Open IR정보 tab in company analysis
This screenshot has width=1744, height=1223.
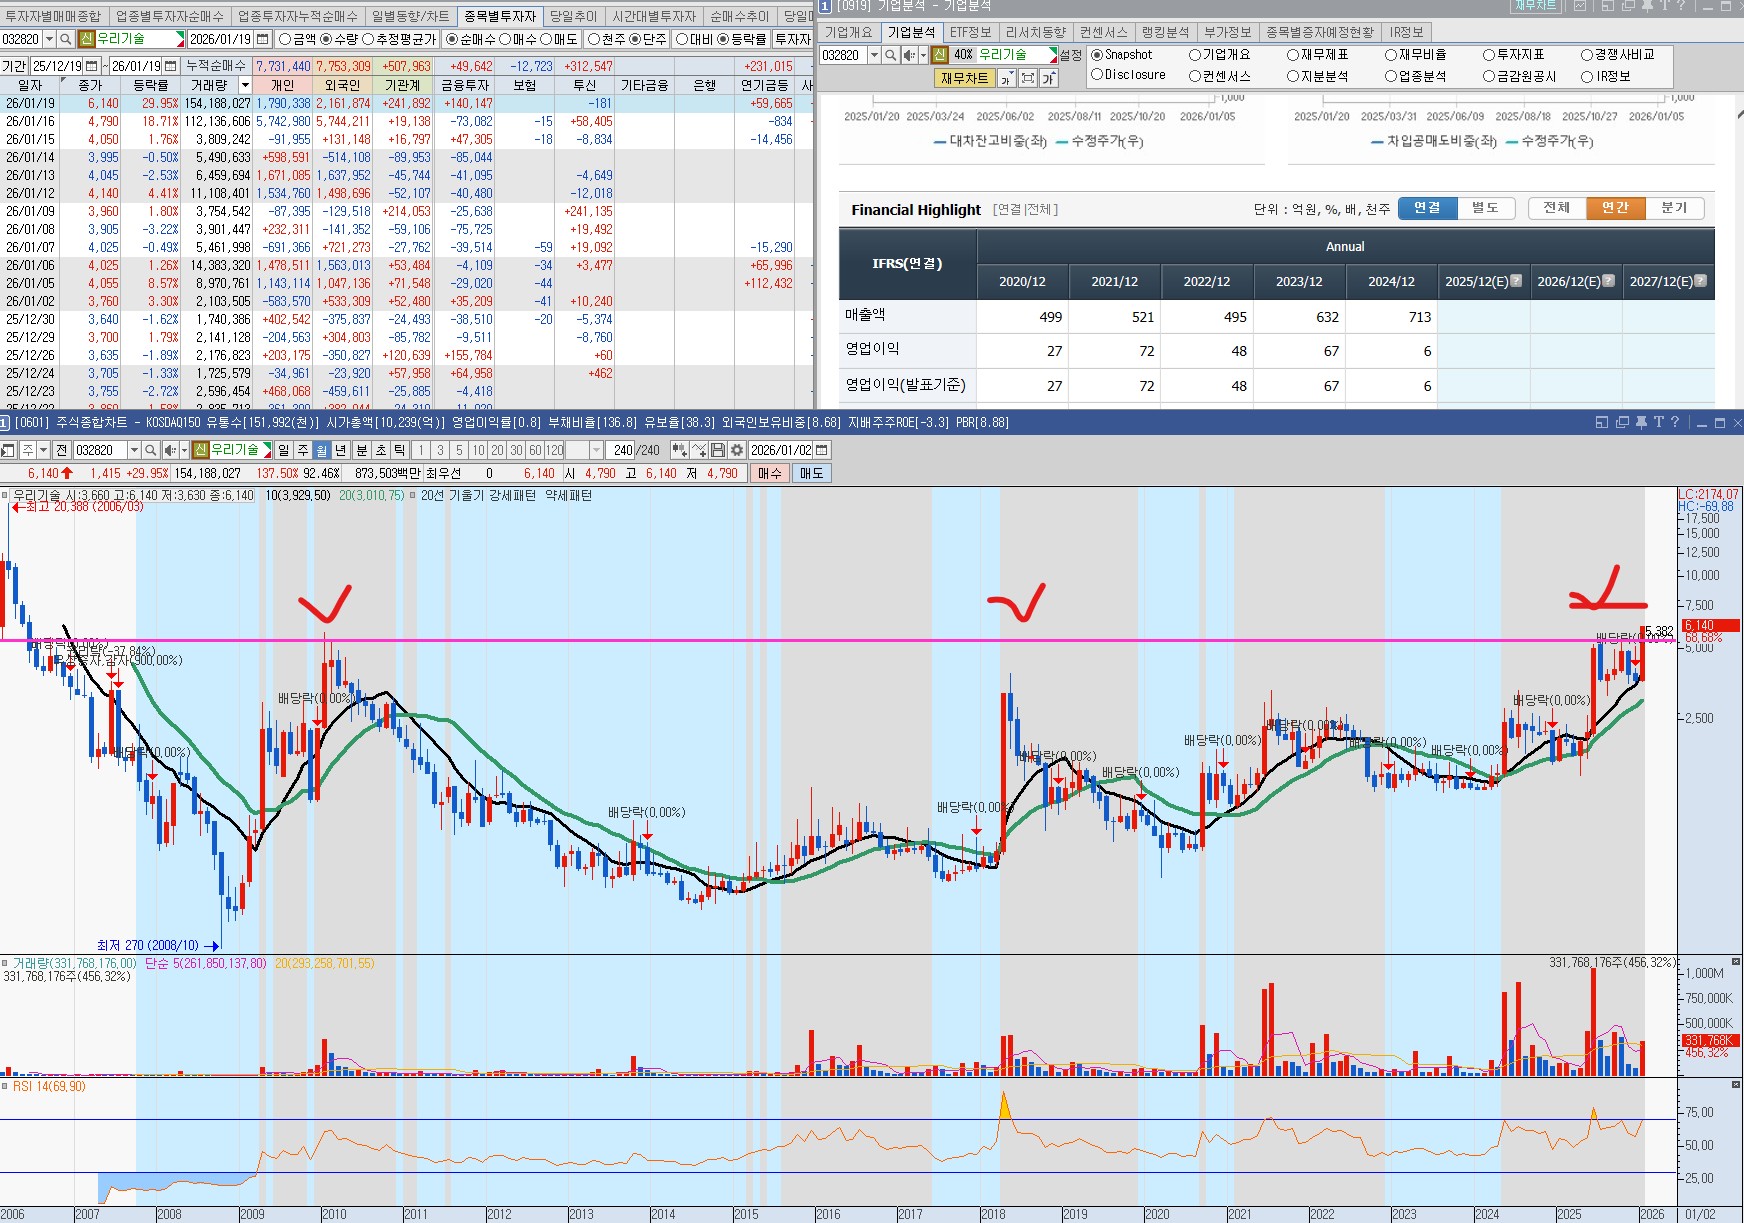(1406, 32)
